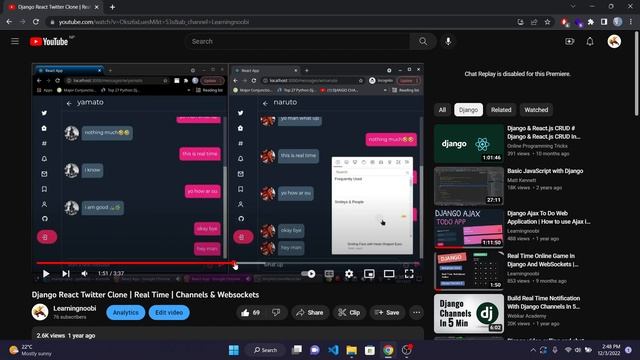Go to the YouTube home logo
Image resolution: width=640 pixels, height=360 pixels.
[49, 42]
